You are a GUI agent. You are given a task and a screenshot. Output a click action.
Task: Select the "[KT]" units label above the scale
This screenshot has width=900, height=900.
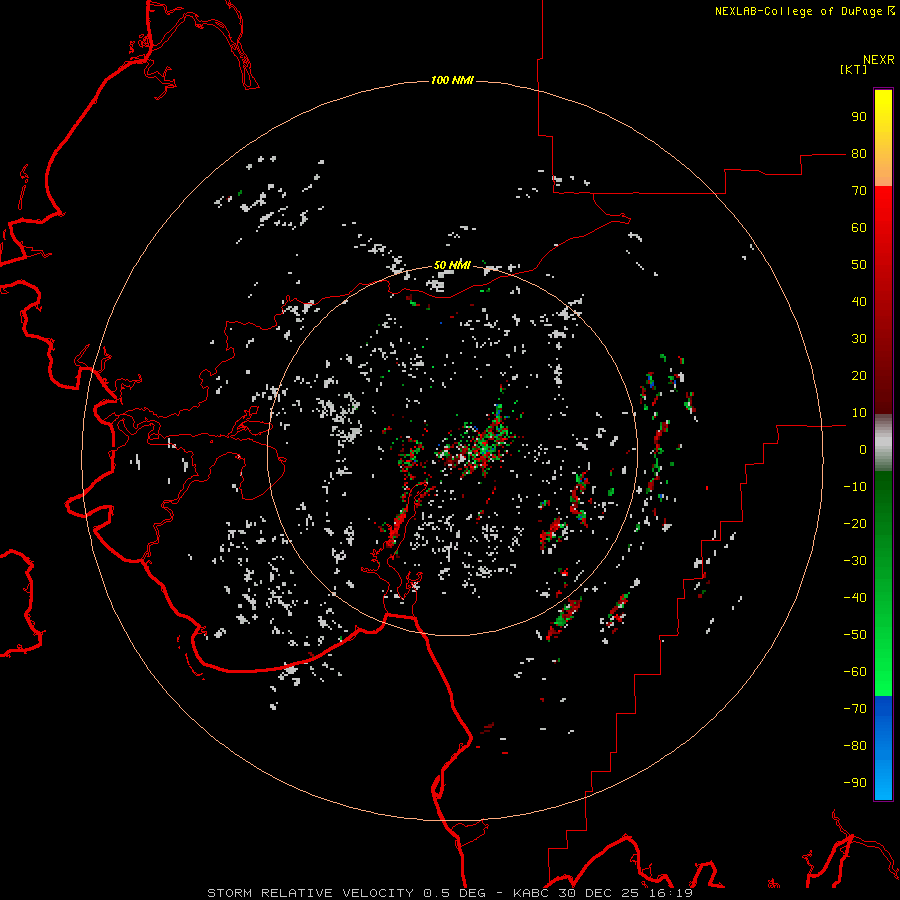coord(854,69)
